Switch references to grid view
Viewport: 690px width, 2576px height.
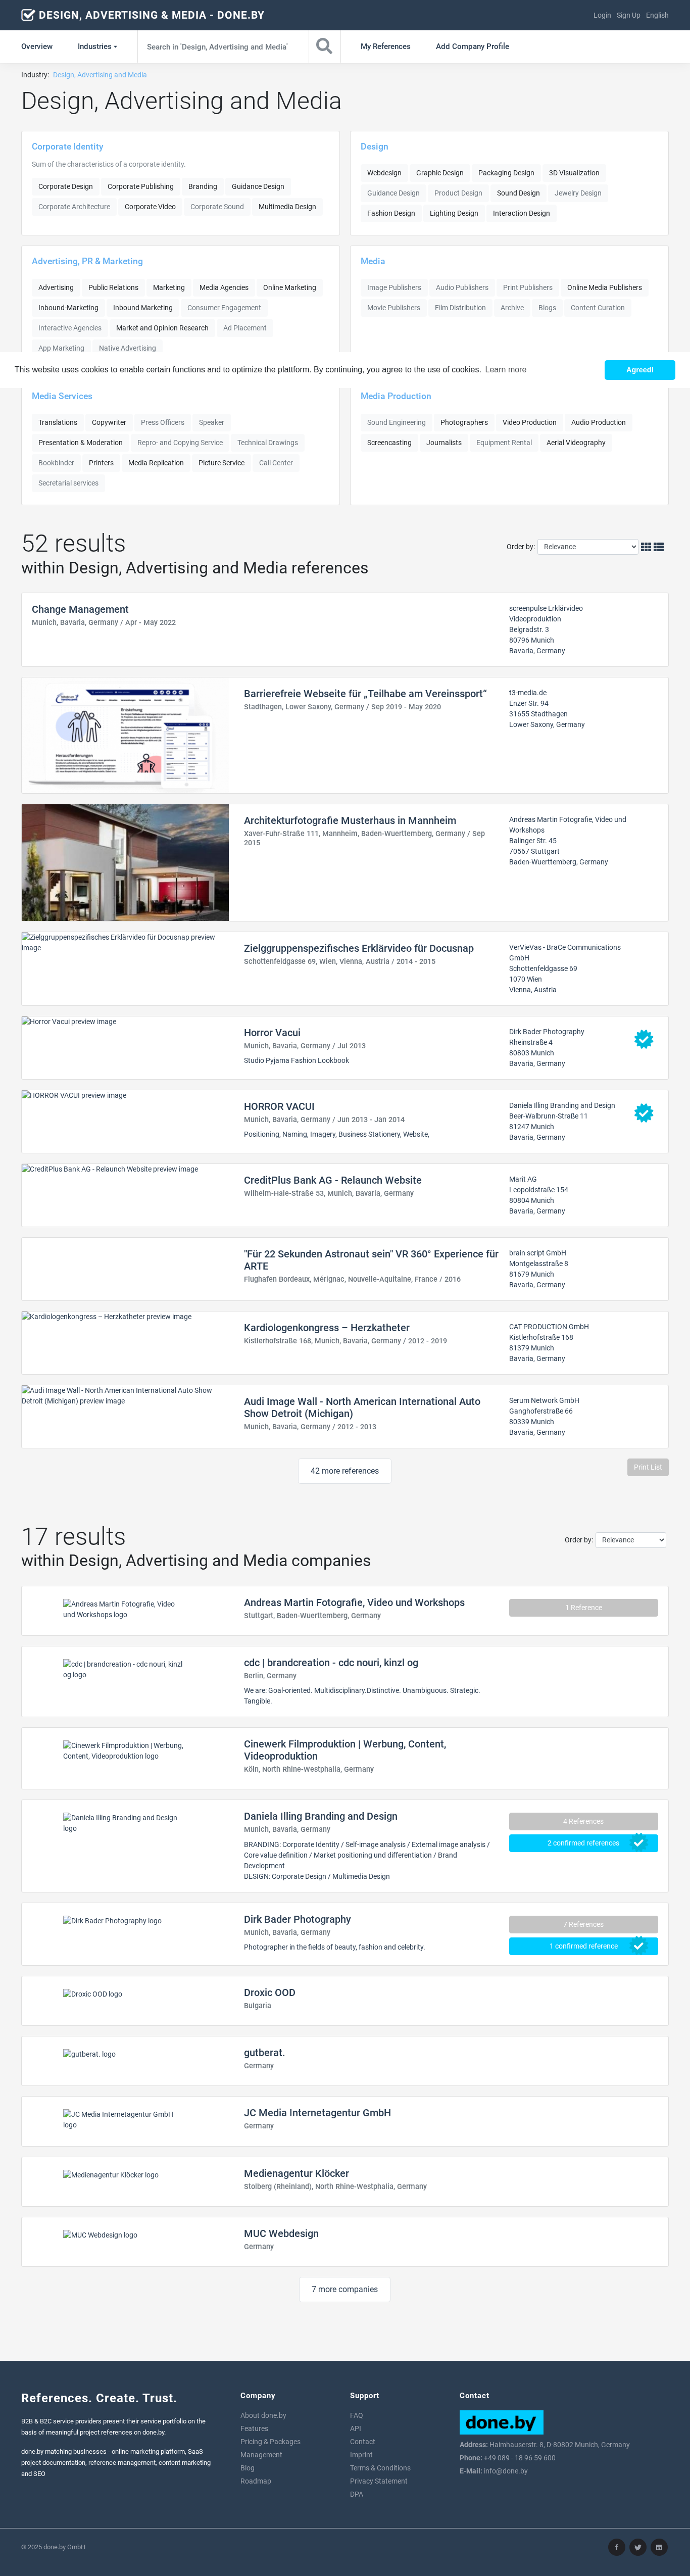click(646, 547)
